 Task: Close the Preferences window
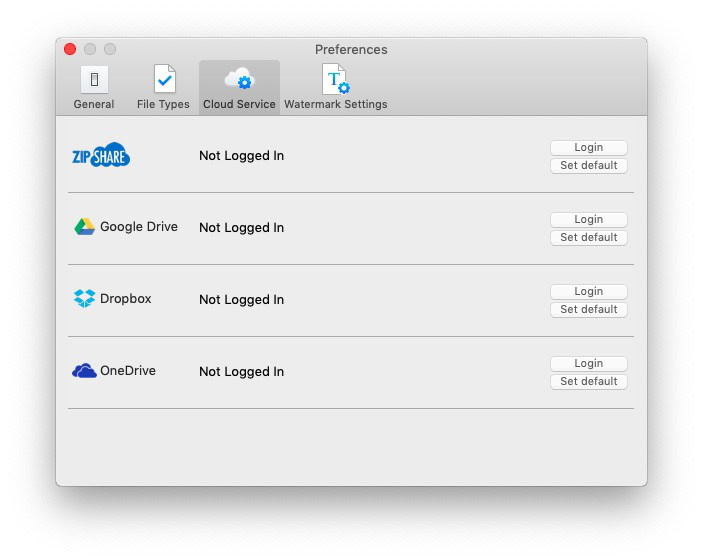click(x=70, y=49)
